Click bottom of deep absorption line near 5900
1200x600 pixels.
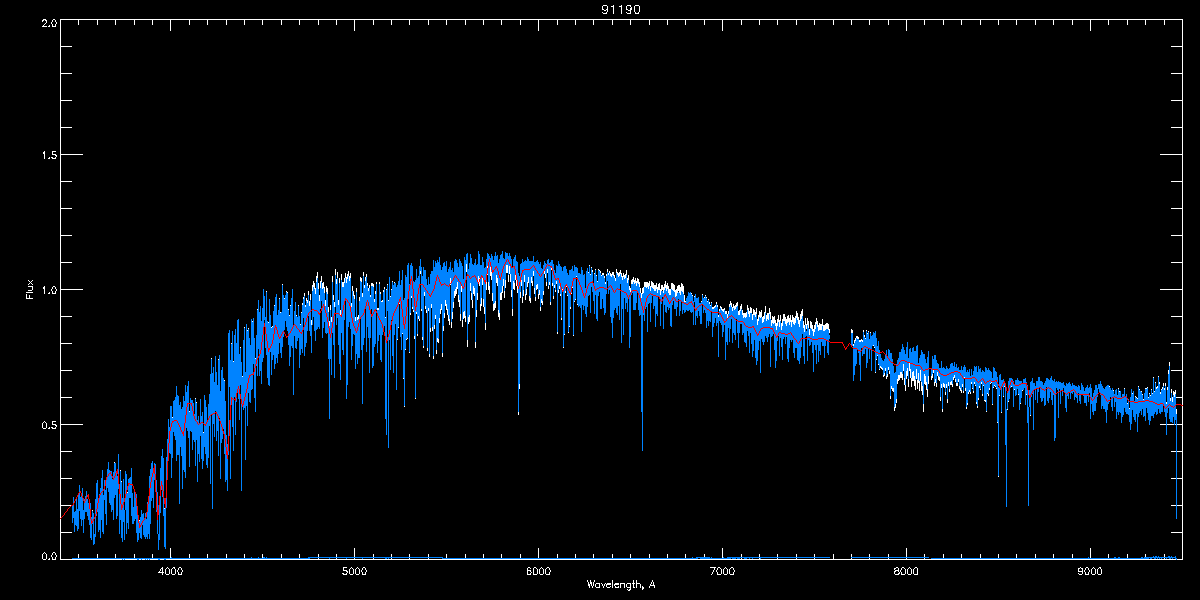pos(518,412)
